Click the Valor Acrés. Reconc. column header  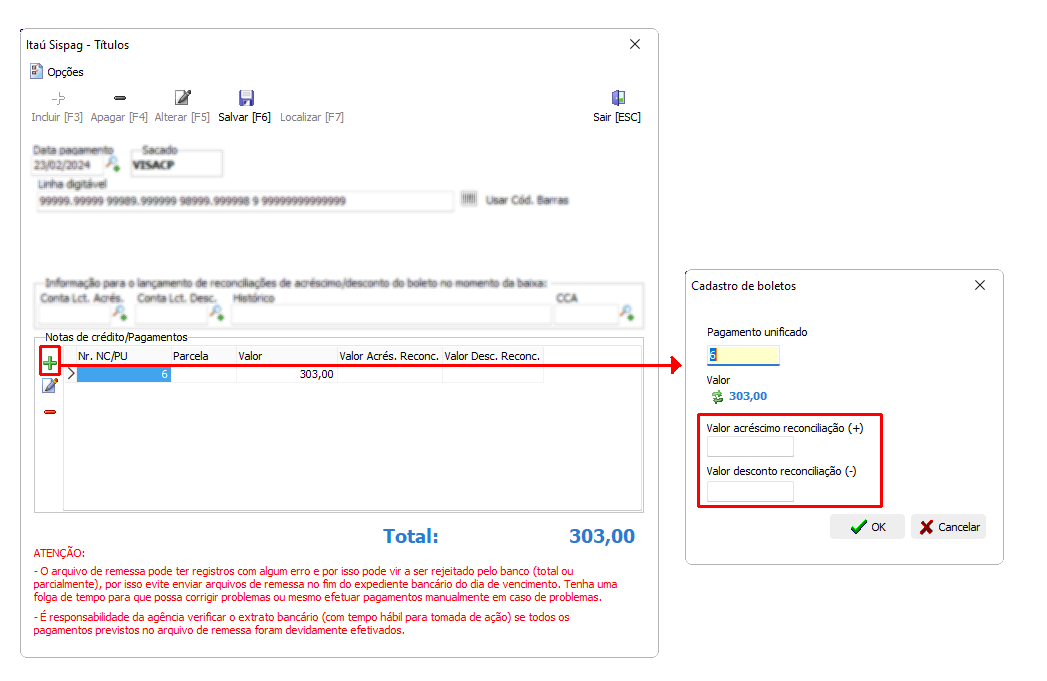389,356
